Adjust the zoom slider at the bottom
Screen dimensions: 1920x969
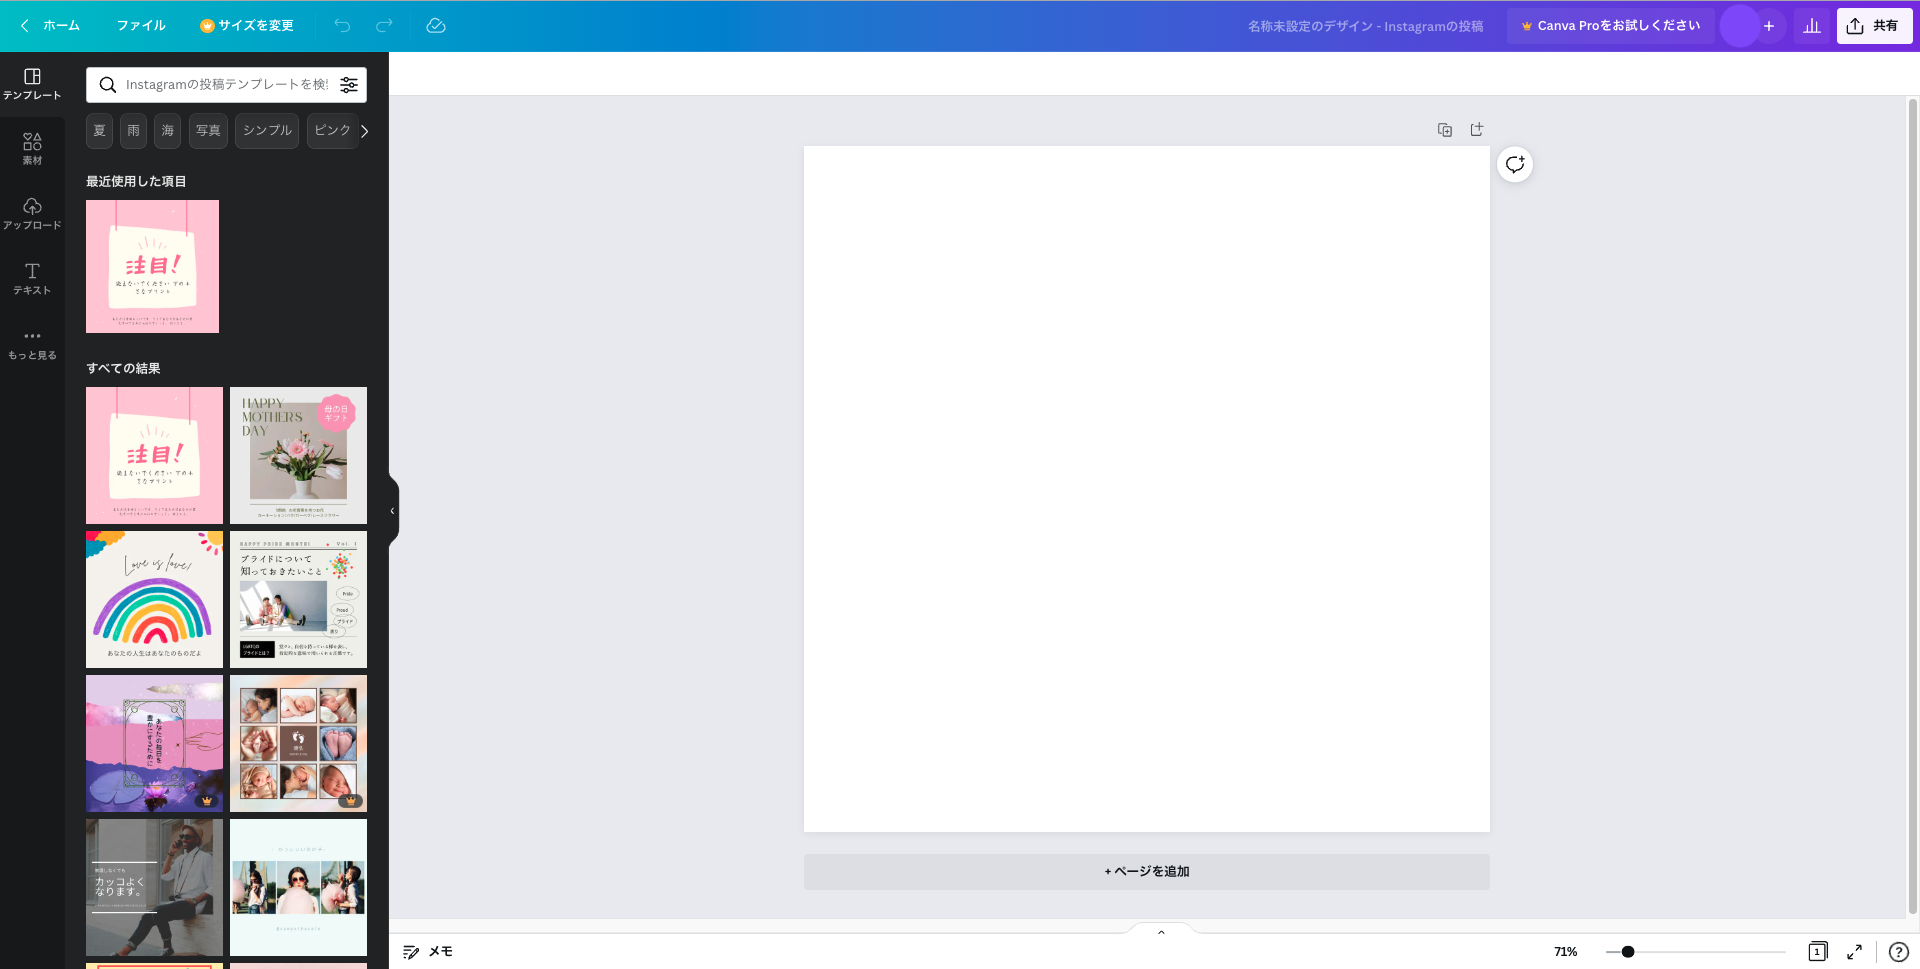tap(1628, 951)
